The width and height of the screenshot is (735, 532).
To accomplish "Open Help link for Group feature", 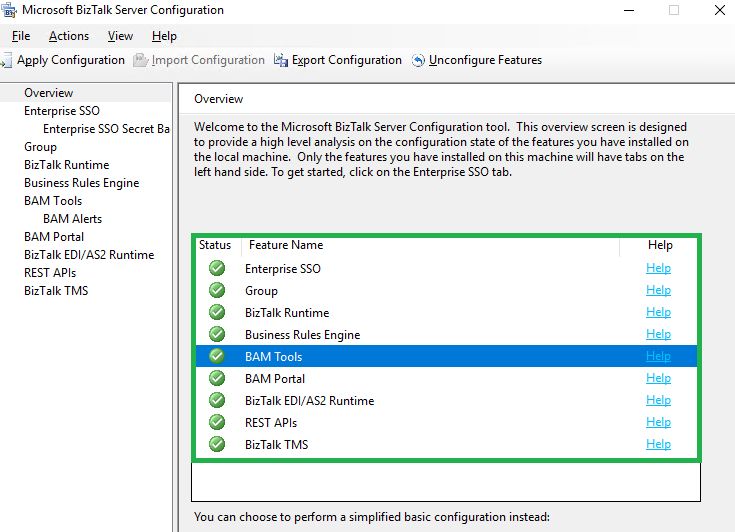I will (x=658, y=290).
